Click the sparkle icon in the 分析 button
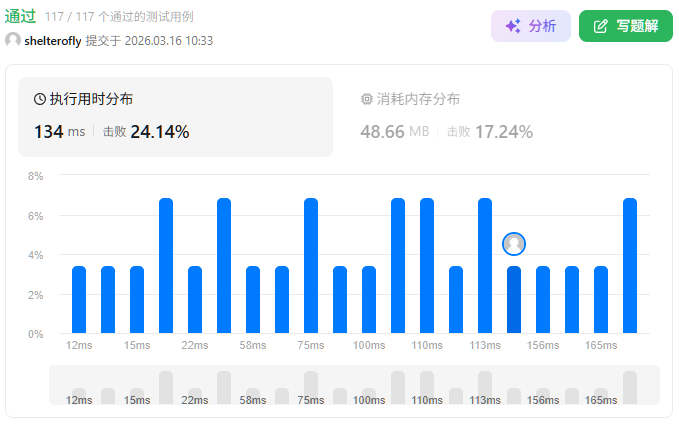Image resolution: width=679 pixels, height=425 pixels. coord(513,26)
